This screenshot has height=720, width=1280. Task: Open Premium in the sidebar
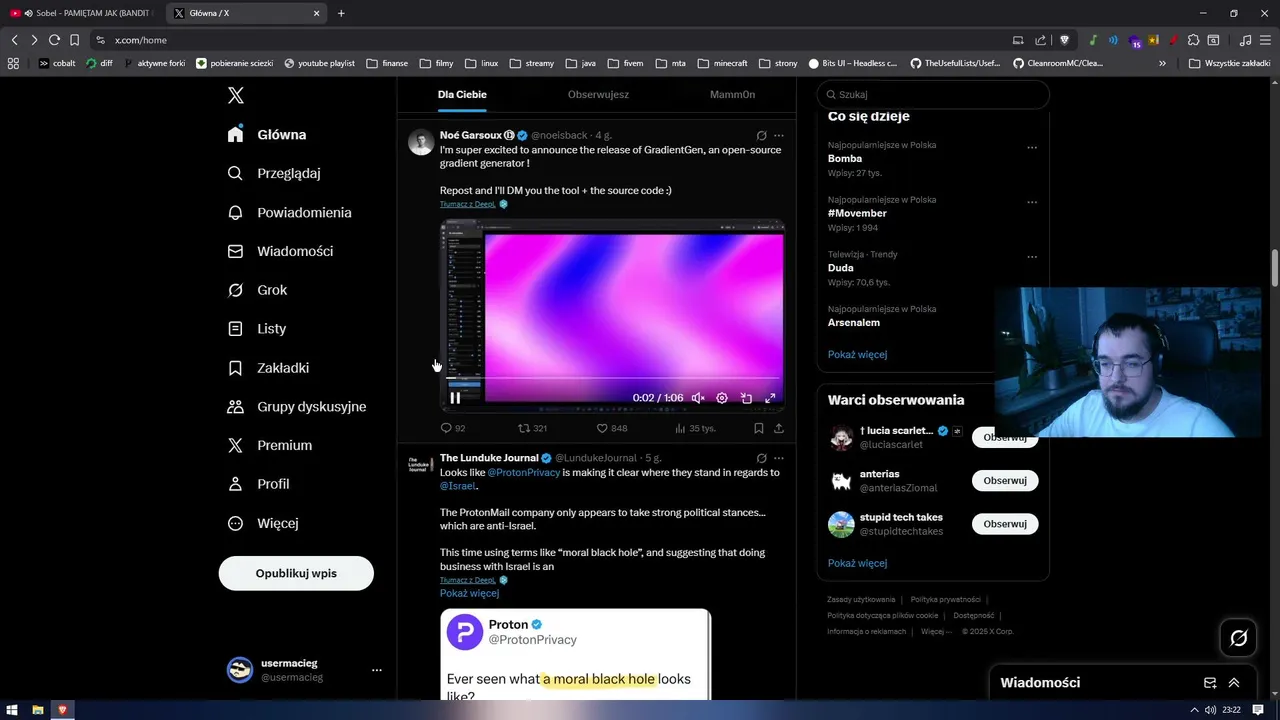click(x=270, y=445)
